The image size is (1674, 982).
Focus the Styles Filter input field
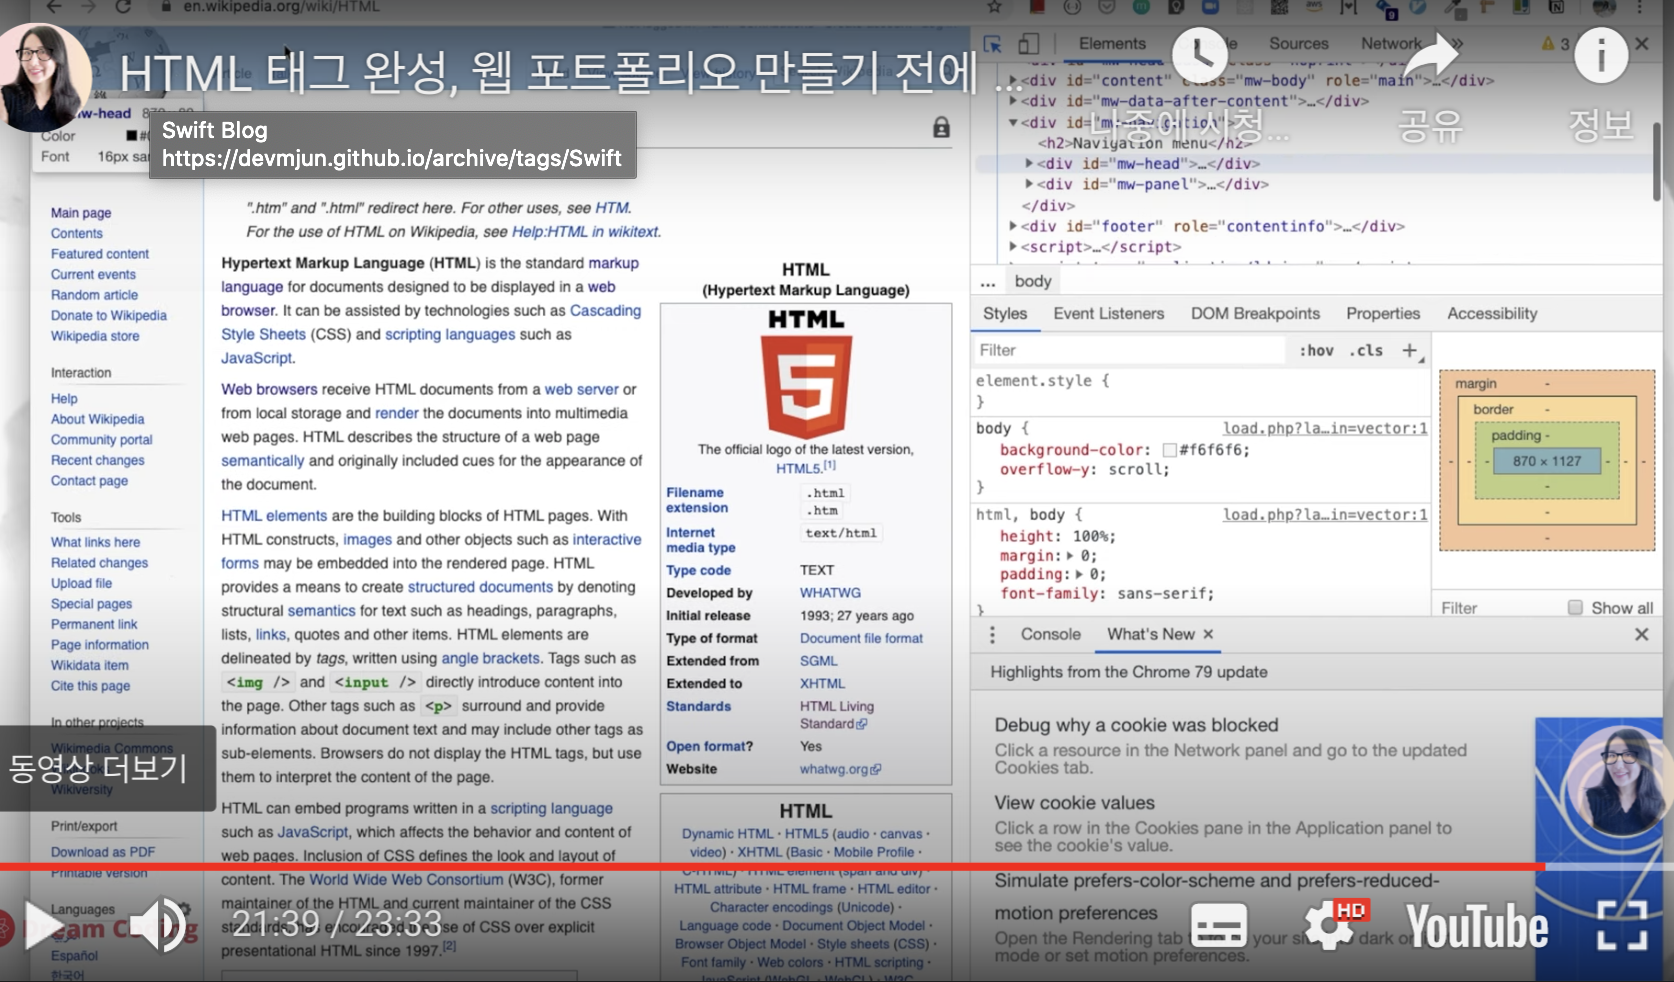coord(1130,350)
